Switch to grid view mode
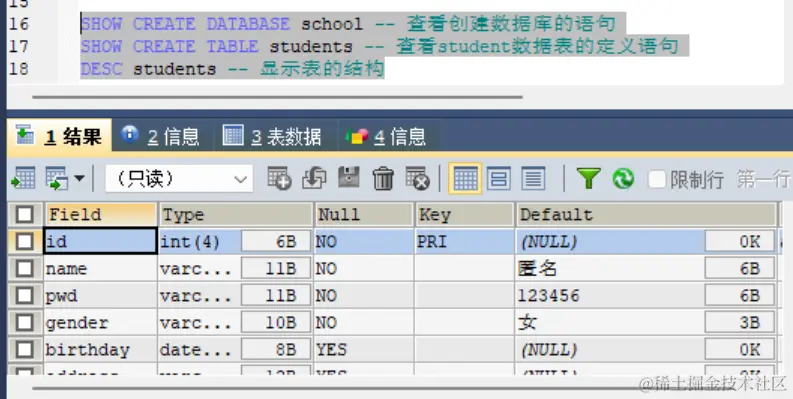The height and width of the screenshot is (399, 793). 465,179
